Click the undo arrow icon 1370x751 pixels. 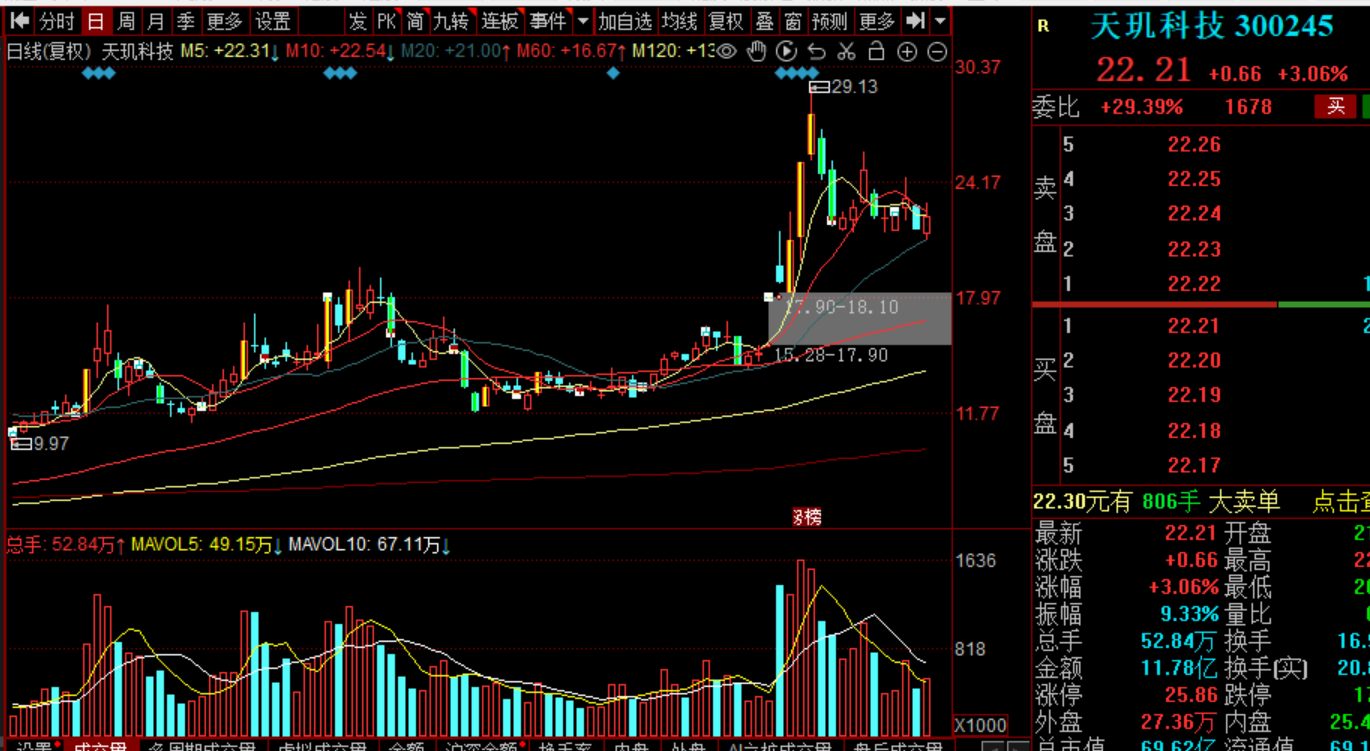tap(817, 51)
